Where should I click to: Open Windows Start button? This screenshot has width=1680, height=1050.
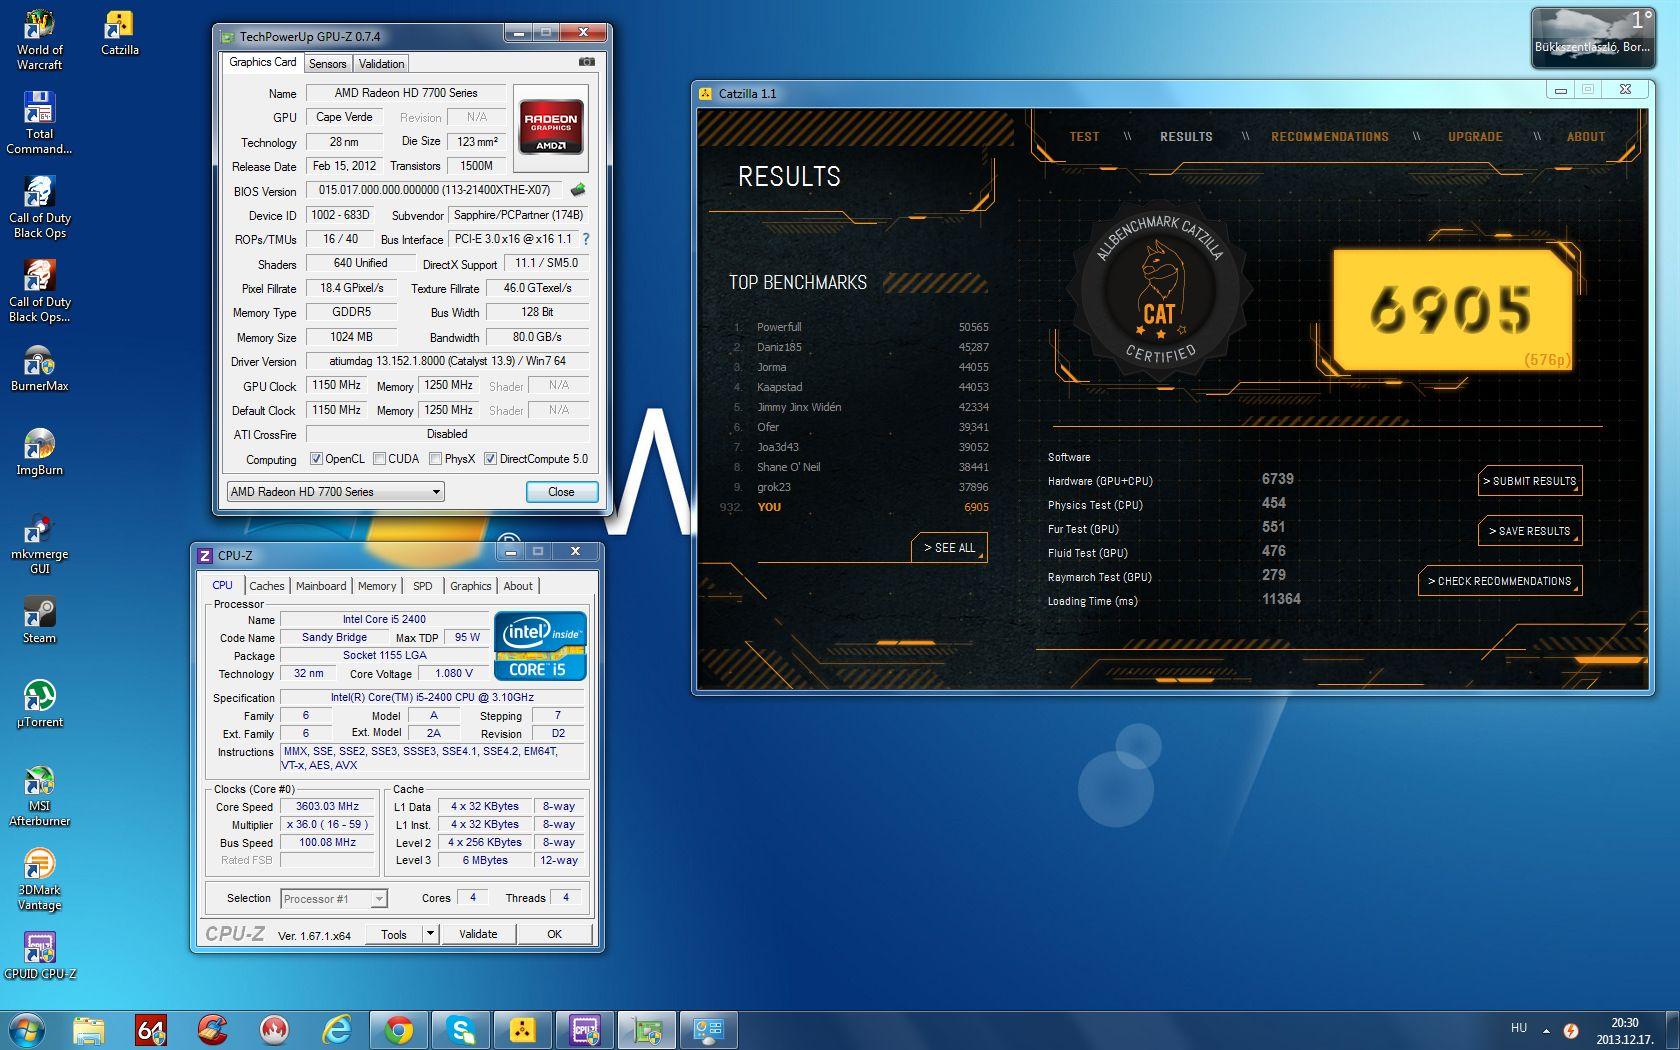point(27,1030)
